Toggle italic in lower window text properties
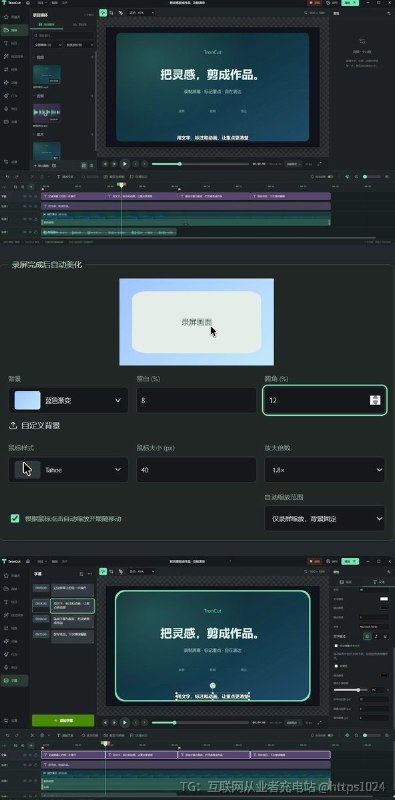This screenshot has width=395, height=800. [x=376, y=636]
